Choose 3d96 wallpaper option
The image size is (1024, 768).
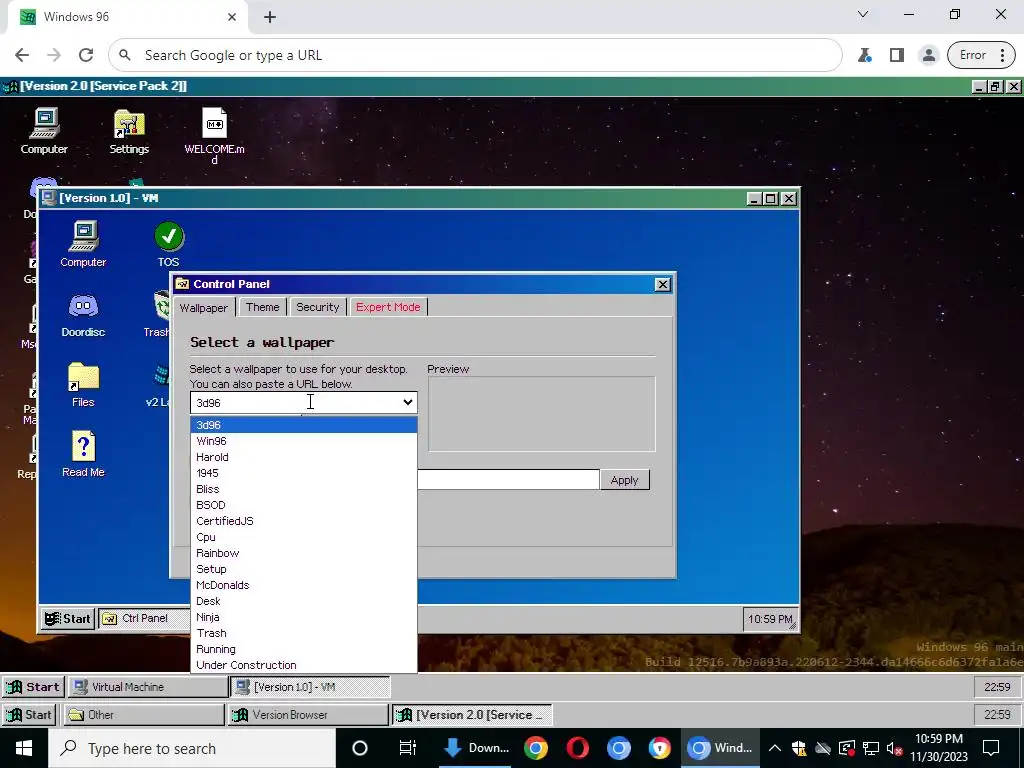pos(304,425)
